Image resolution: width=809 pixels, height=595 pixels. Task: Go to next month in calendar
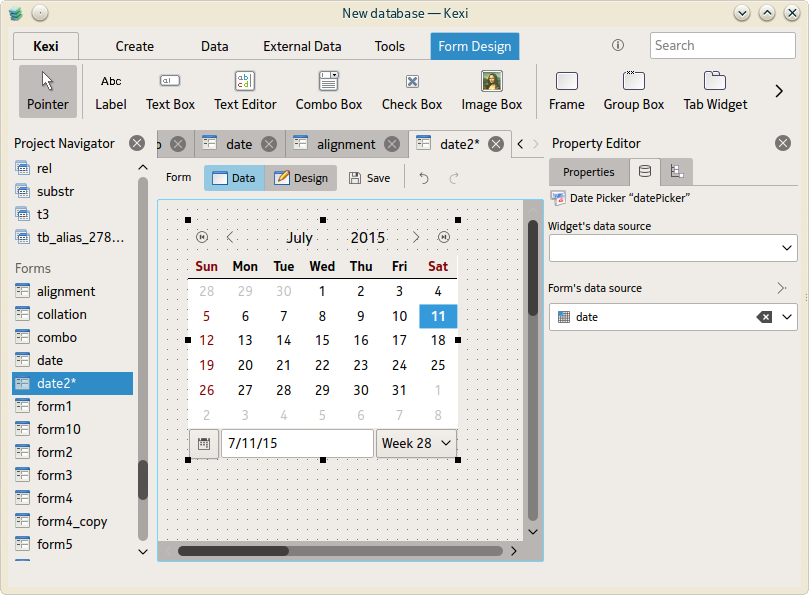[x=416, y=237]
